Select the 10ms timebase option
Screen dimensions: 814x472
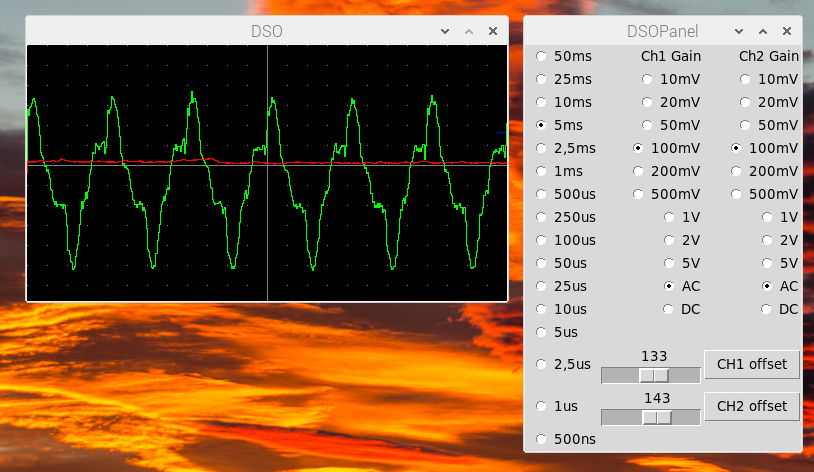click(x=564, y=102)
